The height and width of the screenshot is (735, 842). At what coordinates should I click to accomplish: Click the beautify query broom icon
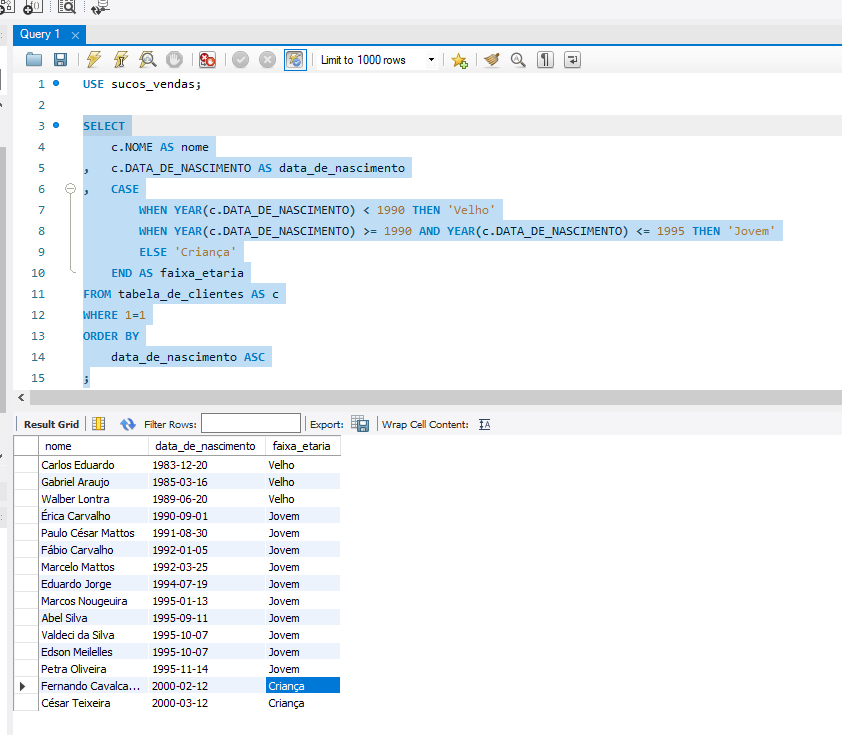click(491, 60)
